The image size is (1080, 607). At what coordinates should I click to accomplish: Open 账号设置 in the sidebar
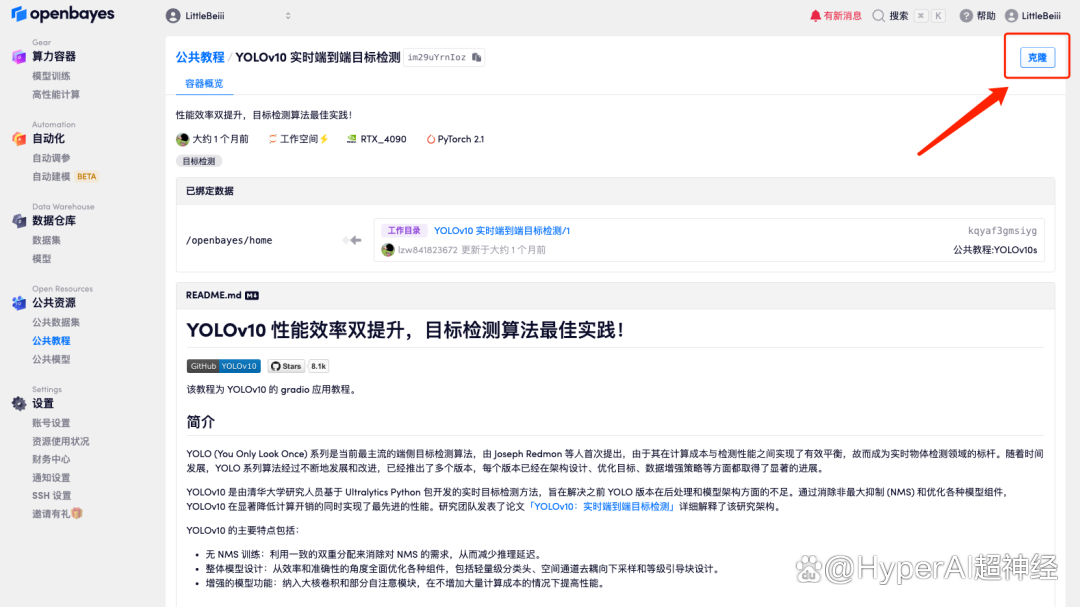click(51, 422)
